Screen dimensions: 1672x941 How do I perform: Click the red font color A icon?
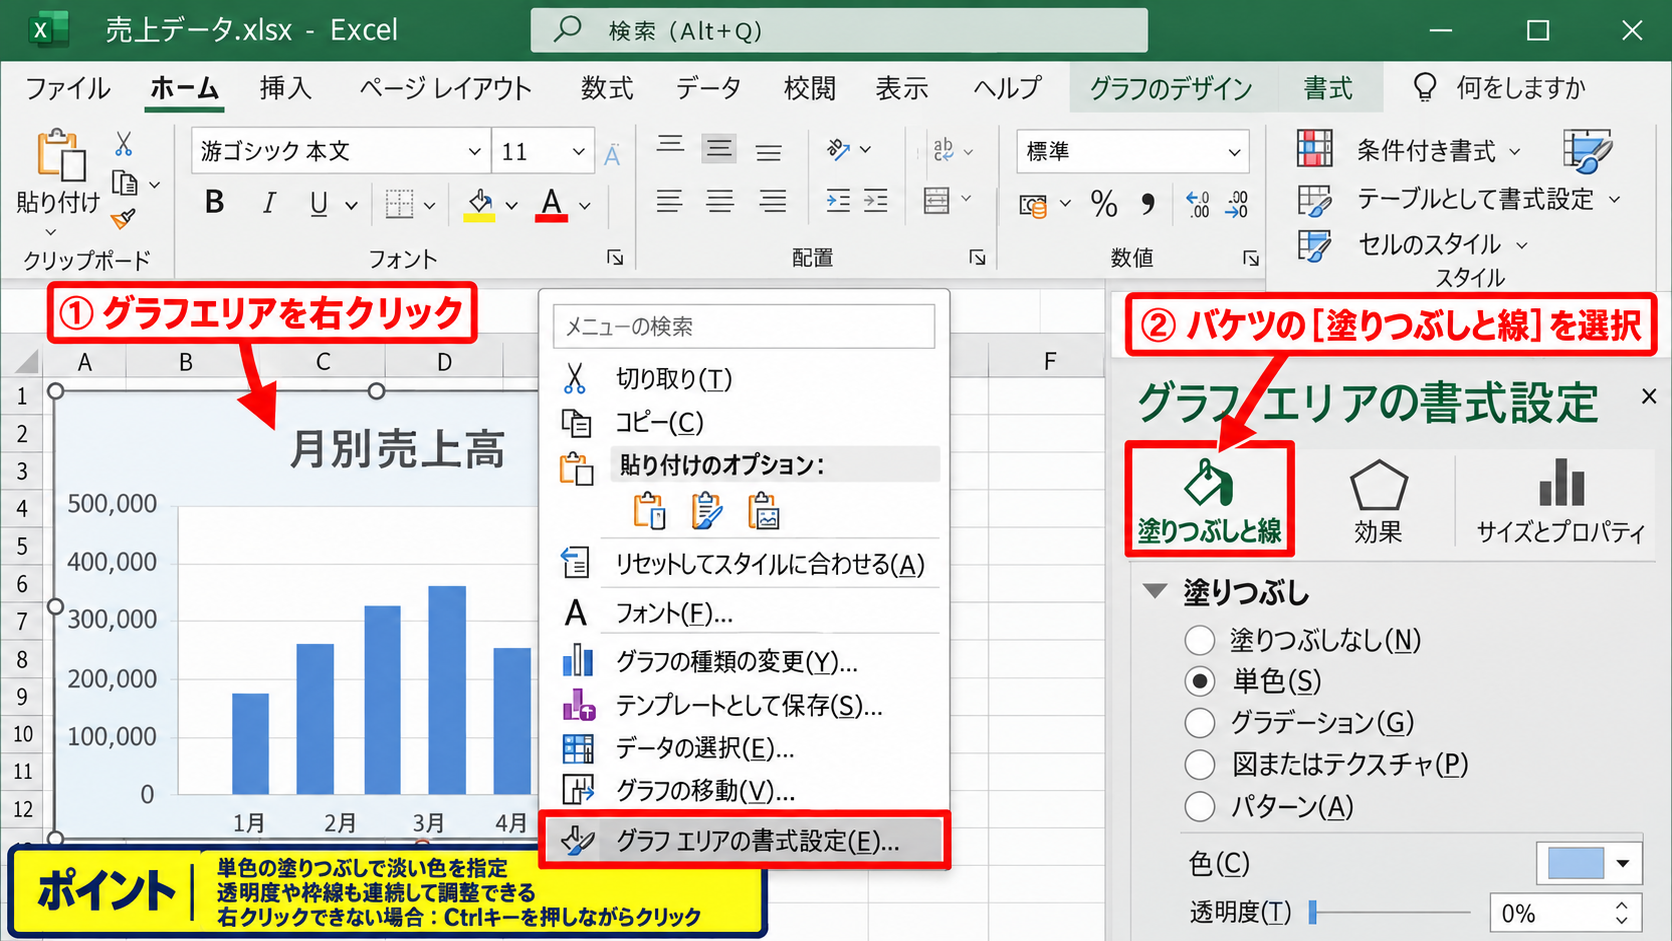pos(551,204)
